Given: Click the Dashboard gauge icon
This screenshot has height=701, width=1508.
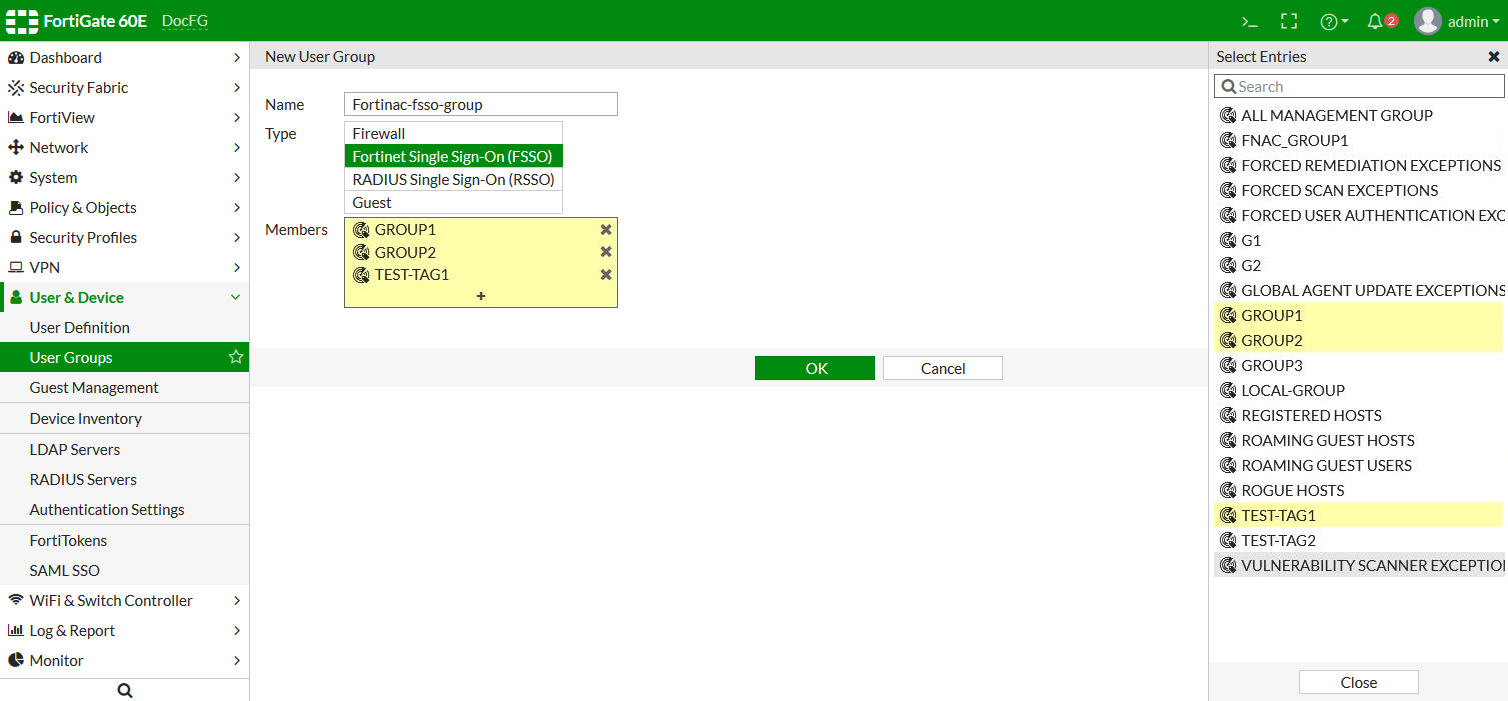Looking at the screenshot, I should pyautogui.click(x=16, y=58).
